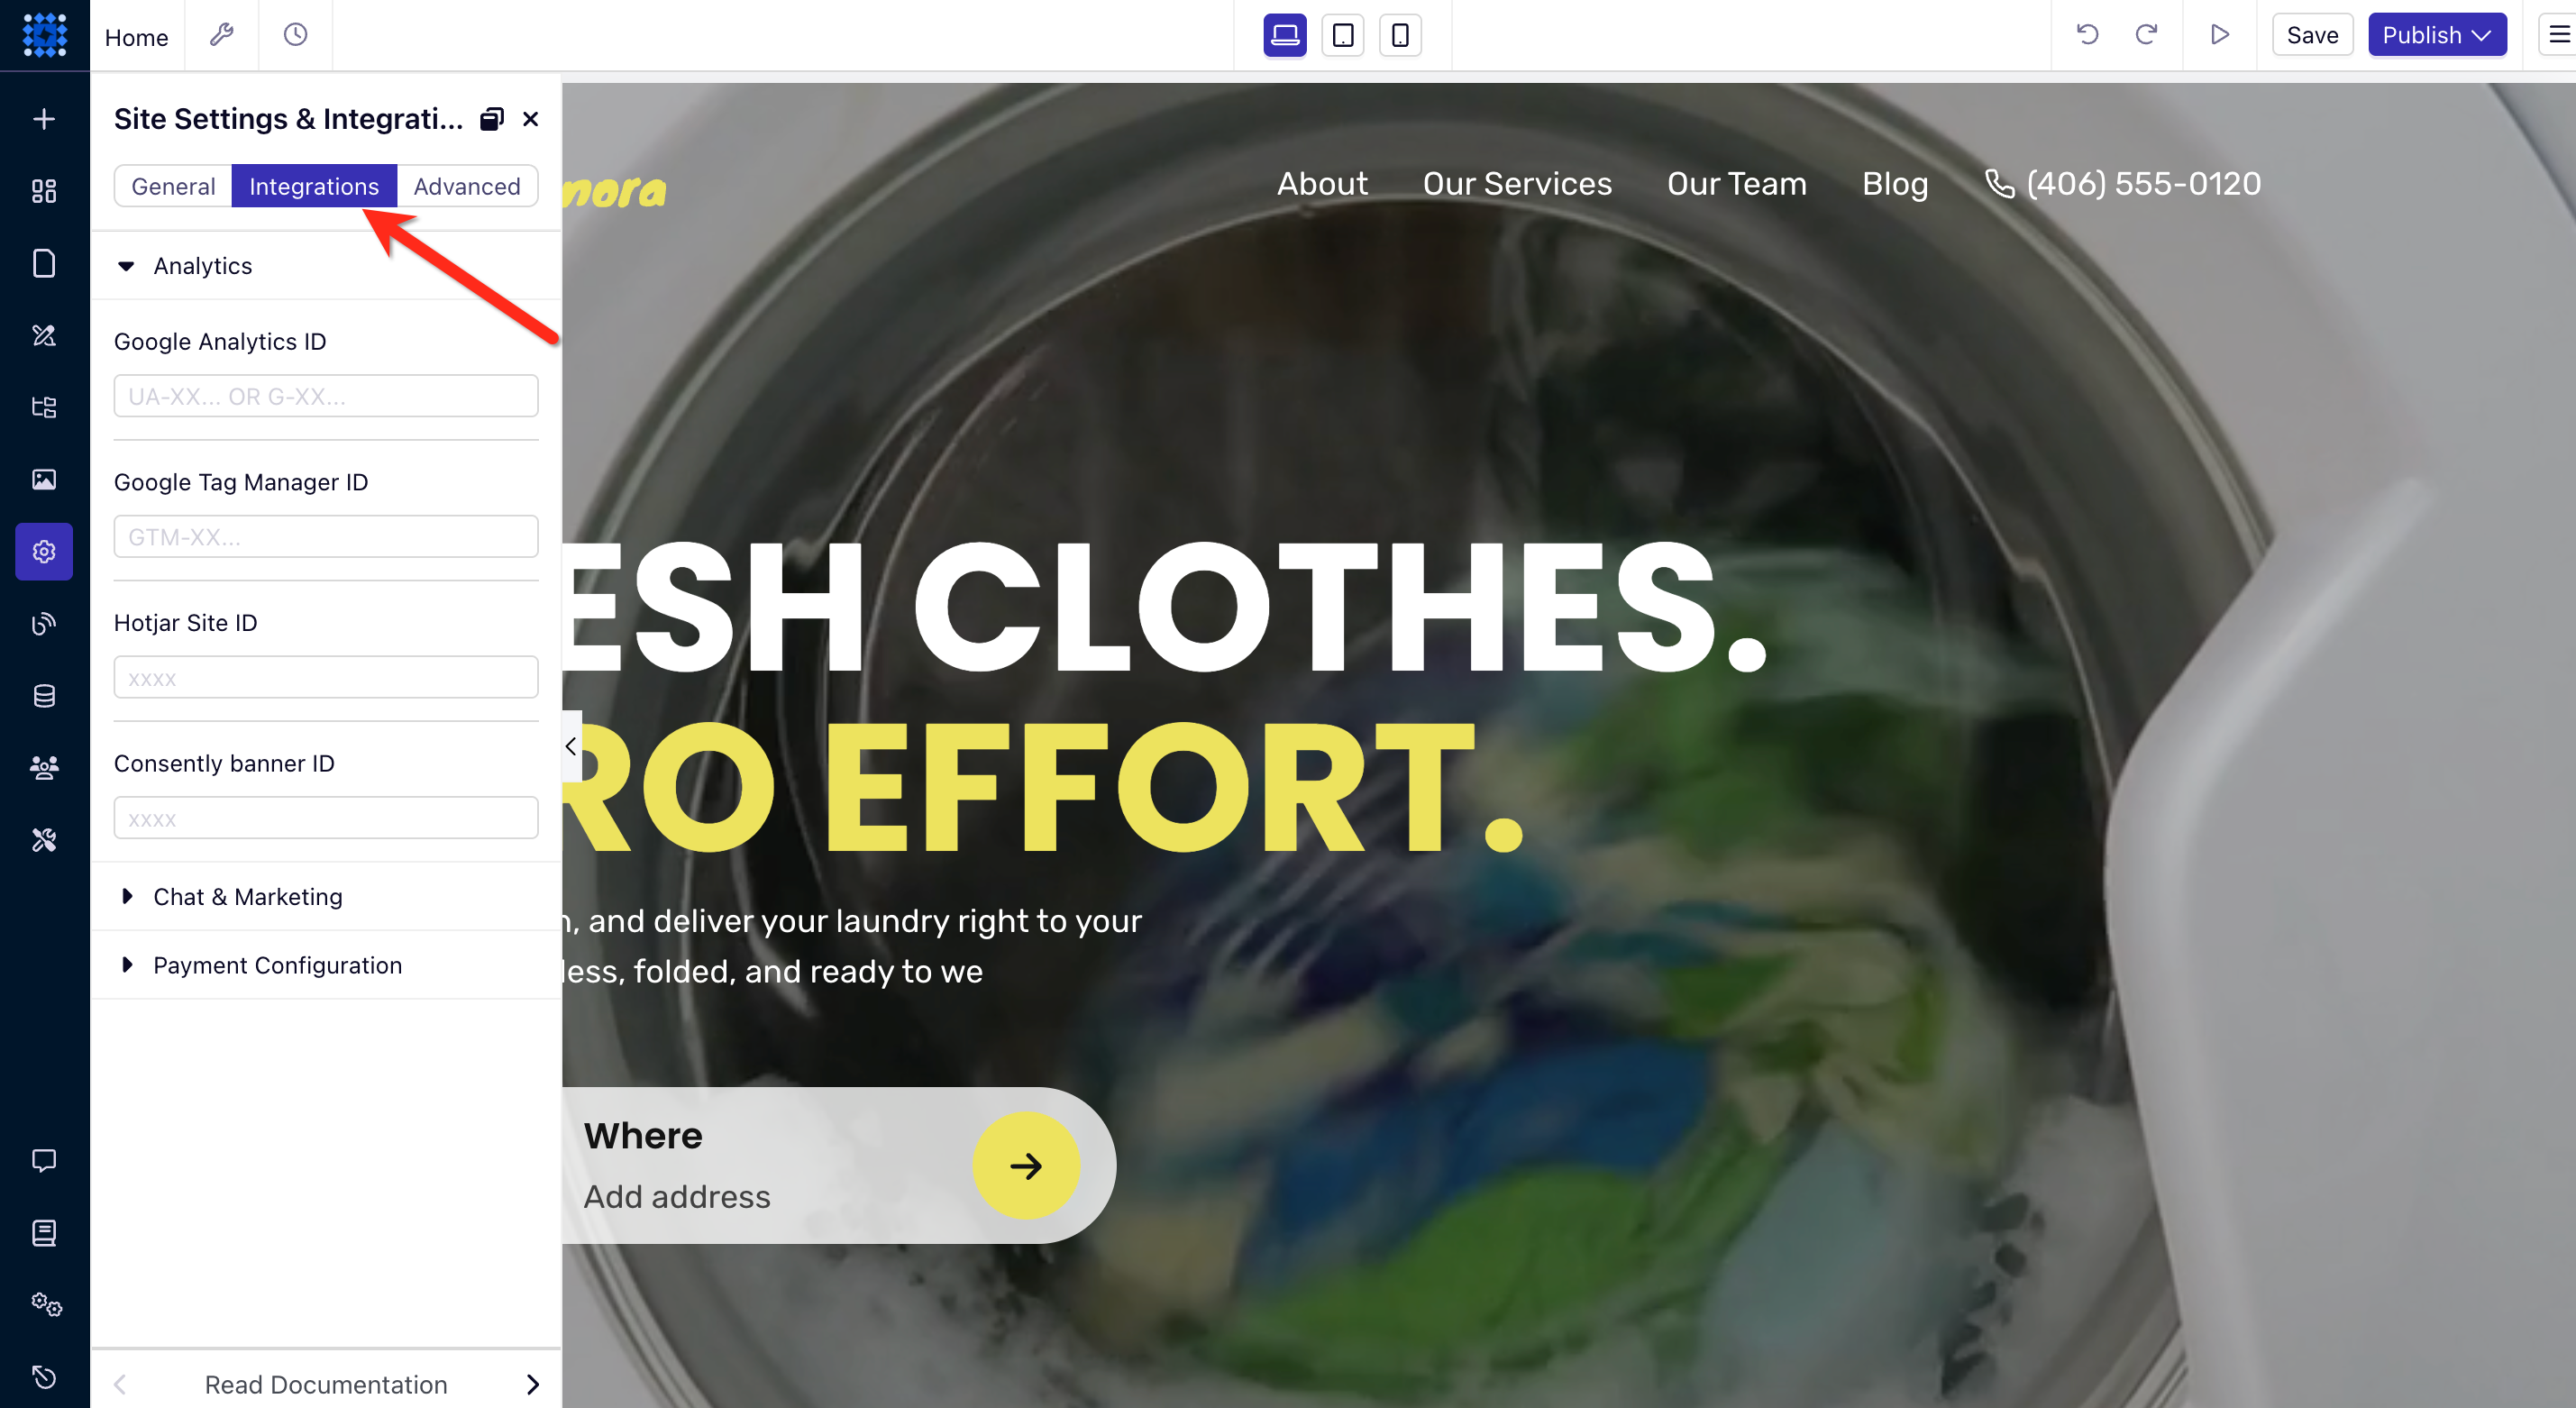Click the preview play icon
This screenshot has width=2576, height=1408.
coord(2219,35)
